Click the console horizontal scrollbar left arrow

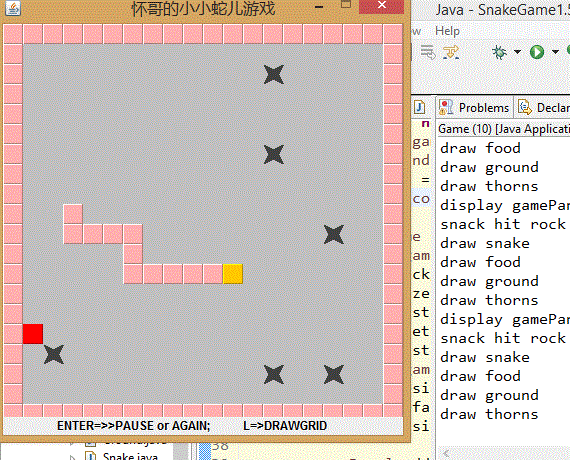tap(446, 453)
